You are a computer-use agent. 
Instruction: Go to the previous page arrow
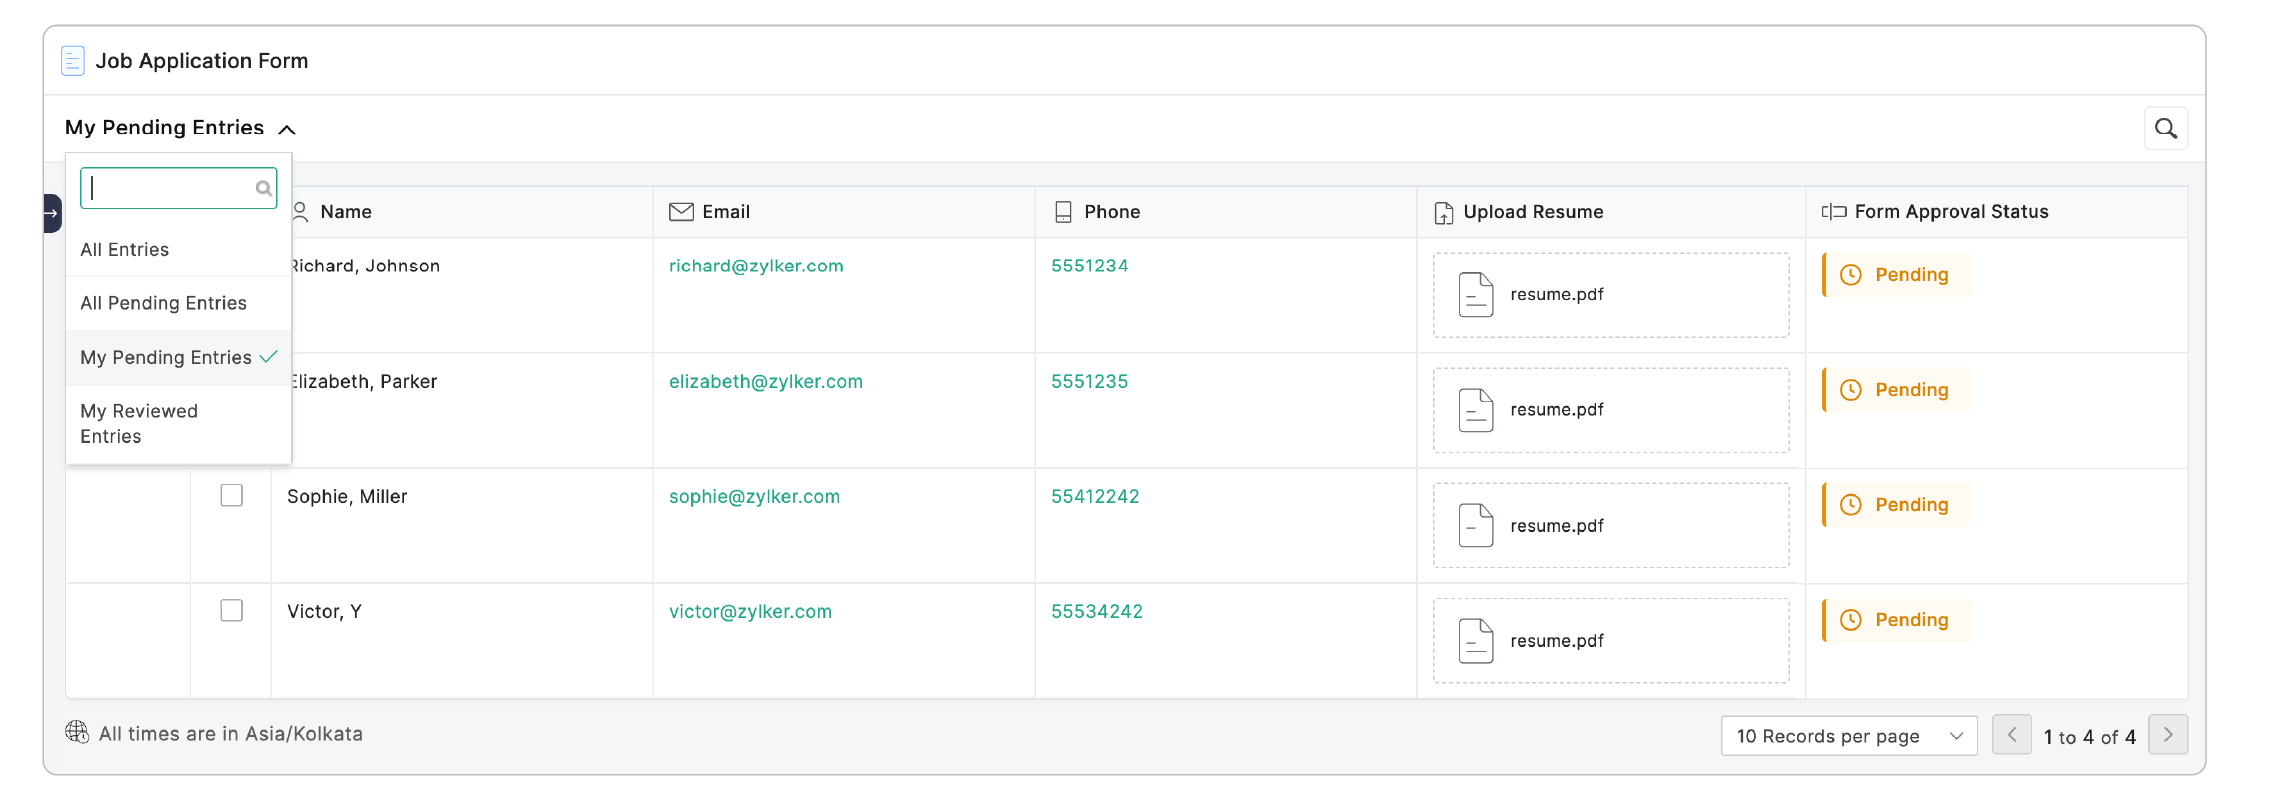click(x=2011, y=735)
